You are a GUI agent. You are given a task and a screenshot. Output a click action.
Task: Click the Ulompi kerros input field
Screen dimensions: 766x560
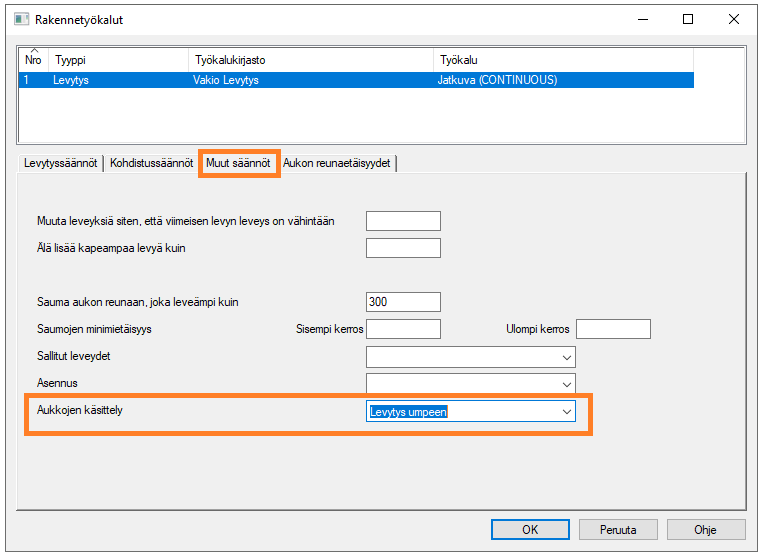point(613,329)
